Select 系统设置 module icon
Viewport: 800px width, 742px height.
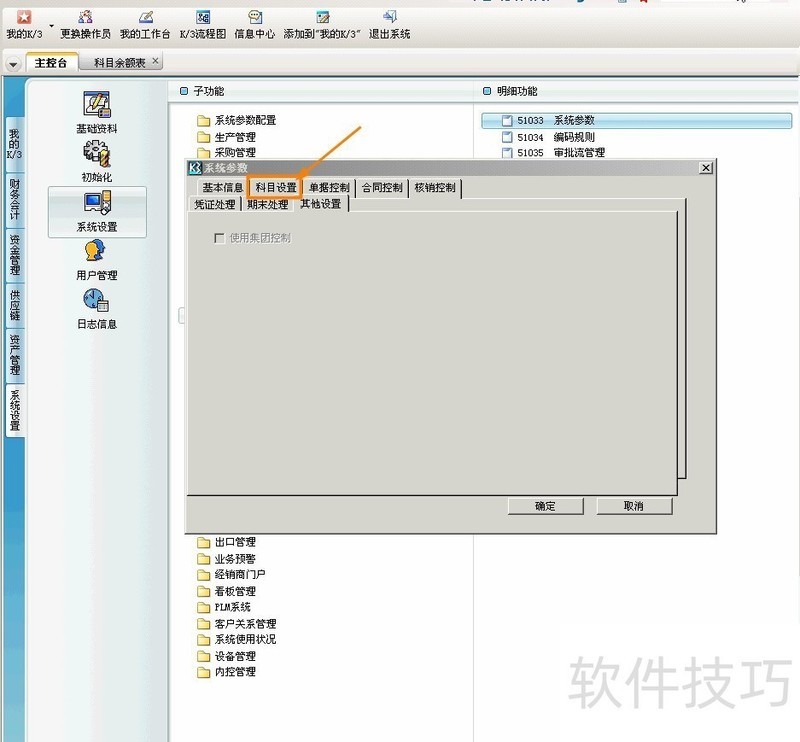(97, 211)
